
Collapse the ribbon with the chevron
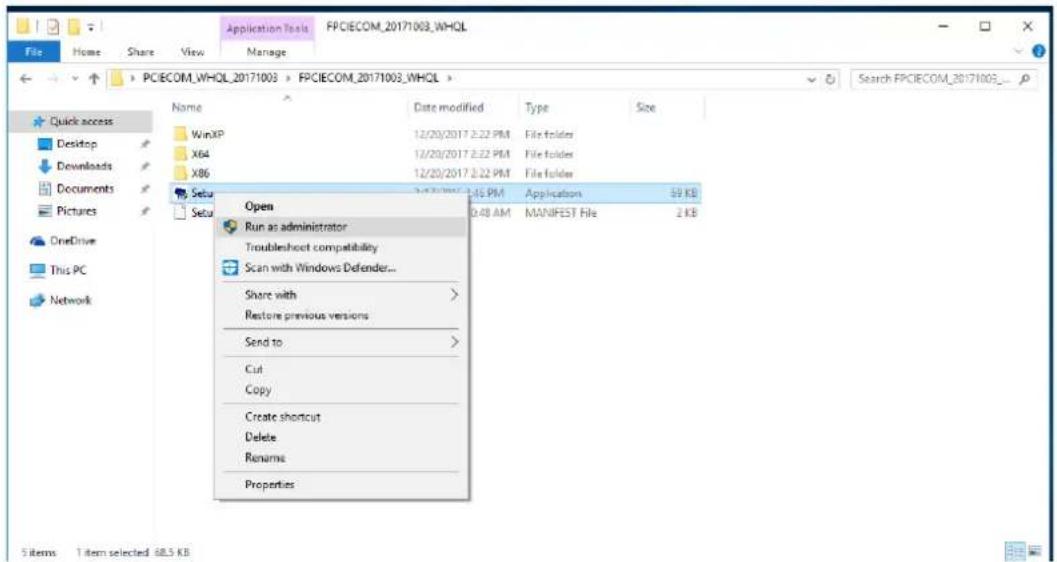pos(1020,51)
